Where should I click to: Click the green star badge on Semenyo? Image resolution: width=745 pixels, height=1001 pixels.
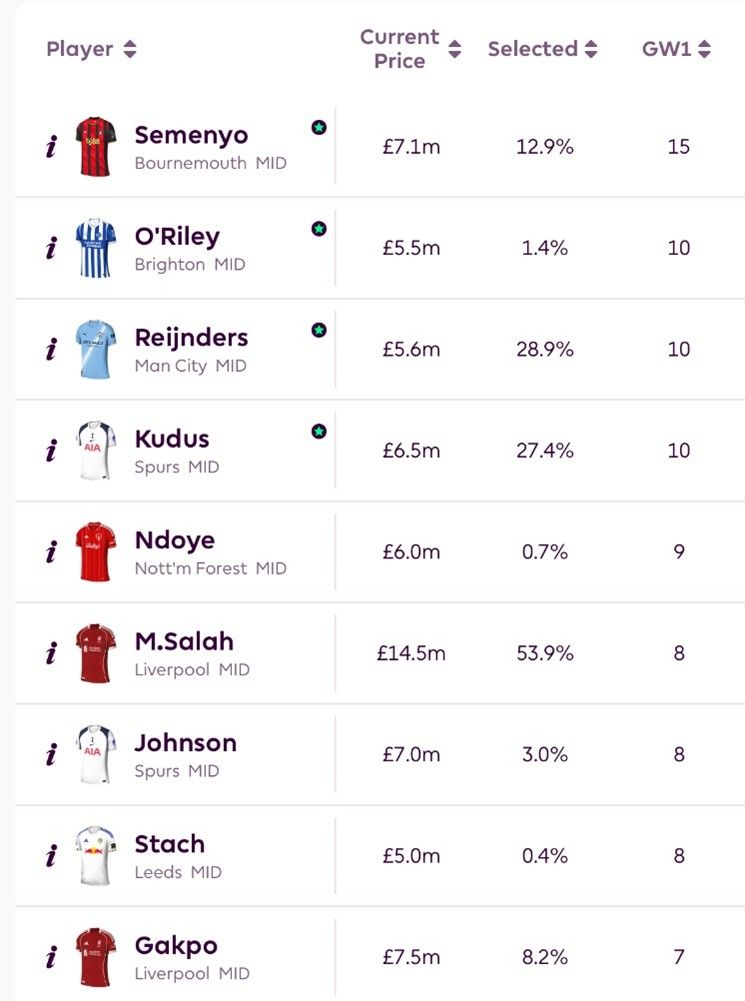point(319,127)
